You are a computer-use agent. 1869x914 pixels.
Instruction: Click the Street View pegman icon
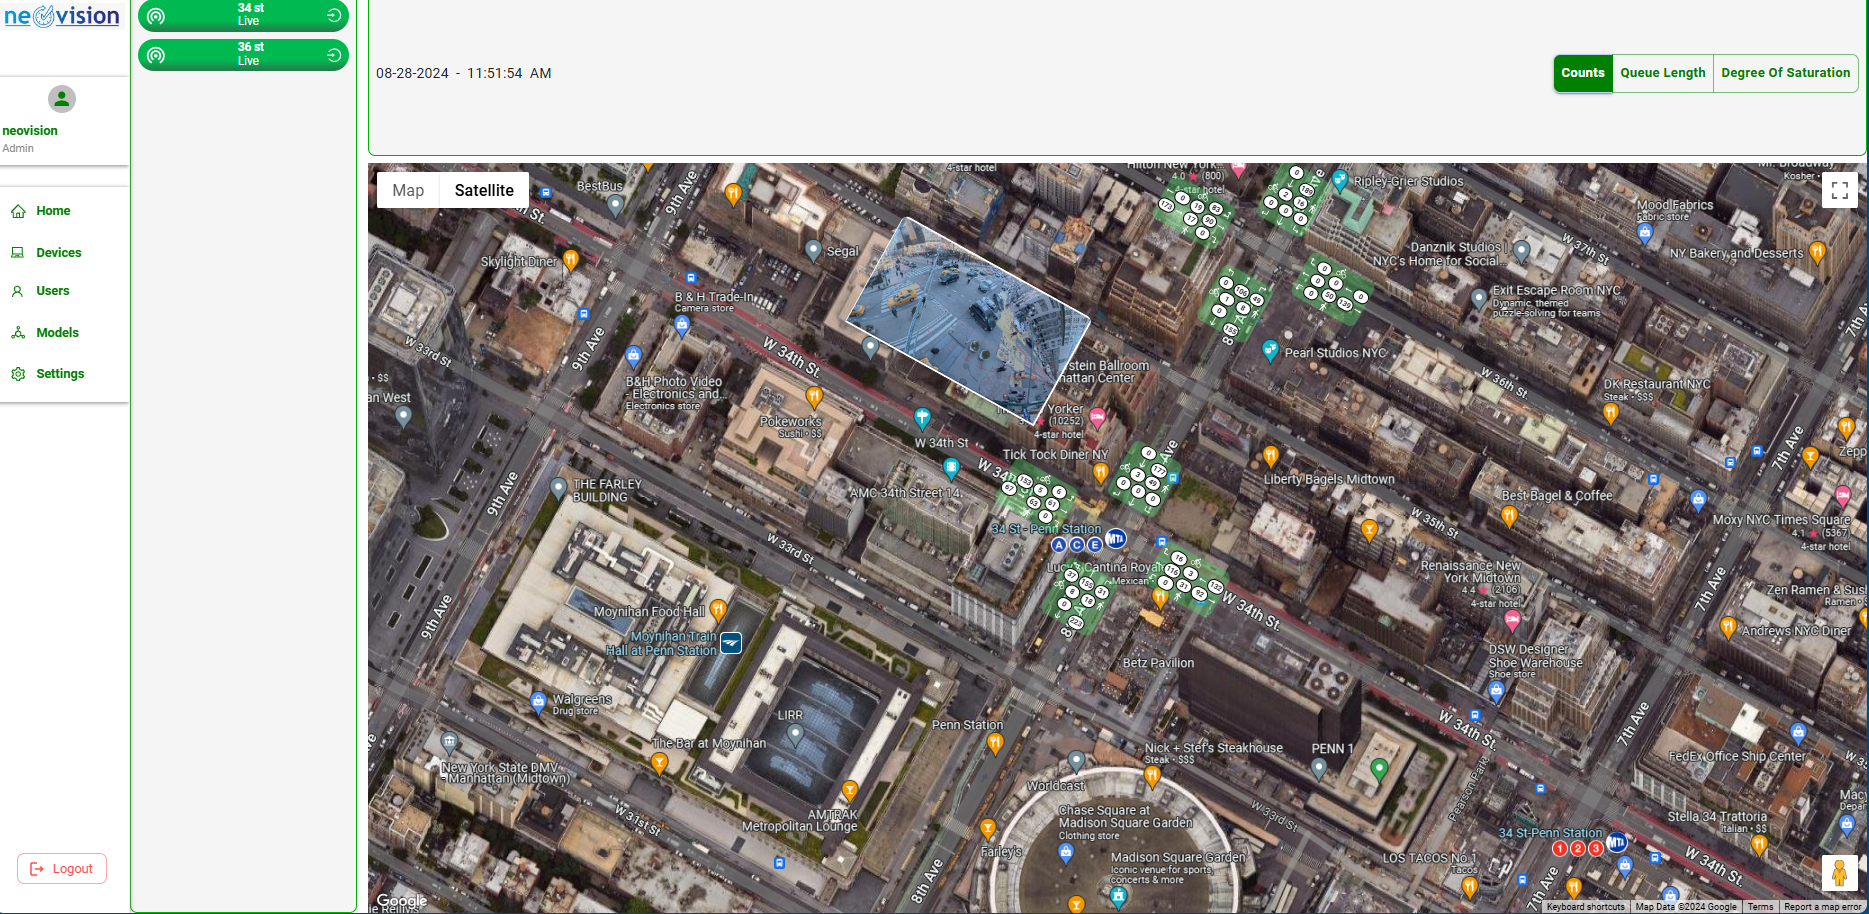tap(1839, 873)
